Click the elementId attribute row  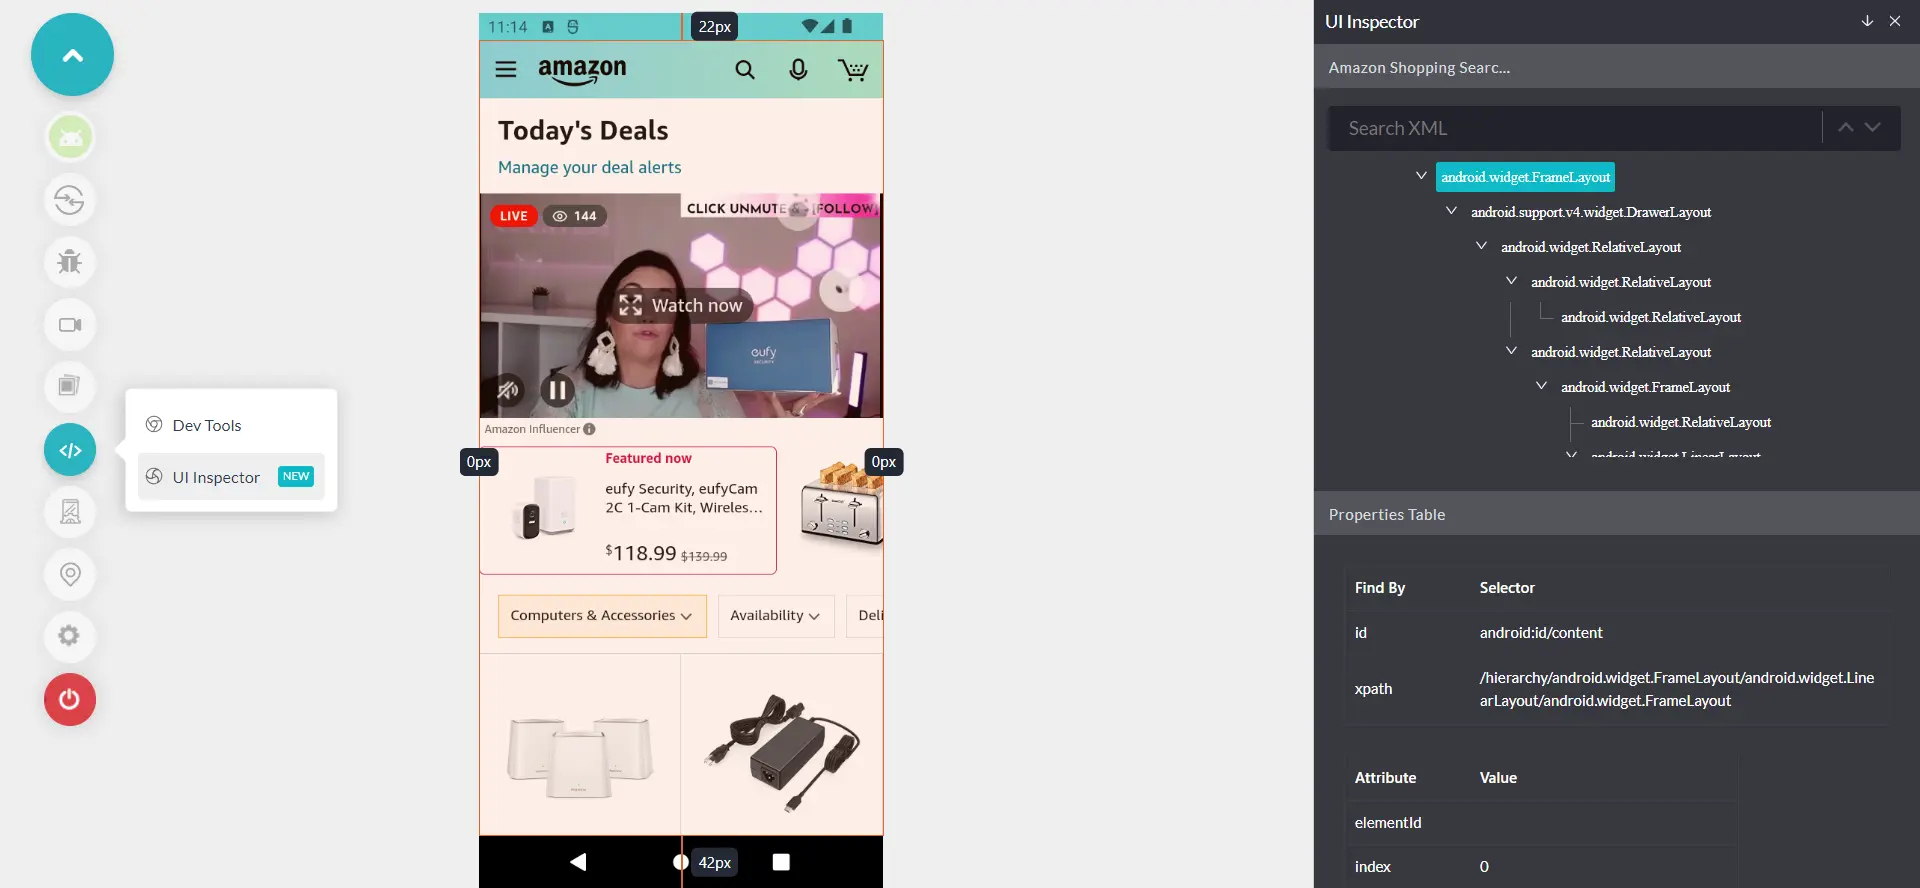[x=1540, y=823]
